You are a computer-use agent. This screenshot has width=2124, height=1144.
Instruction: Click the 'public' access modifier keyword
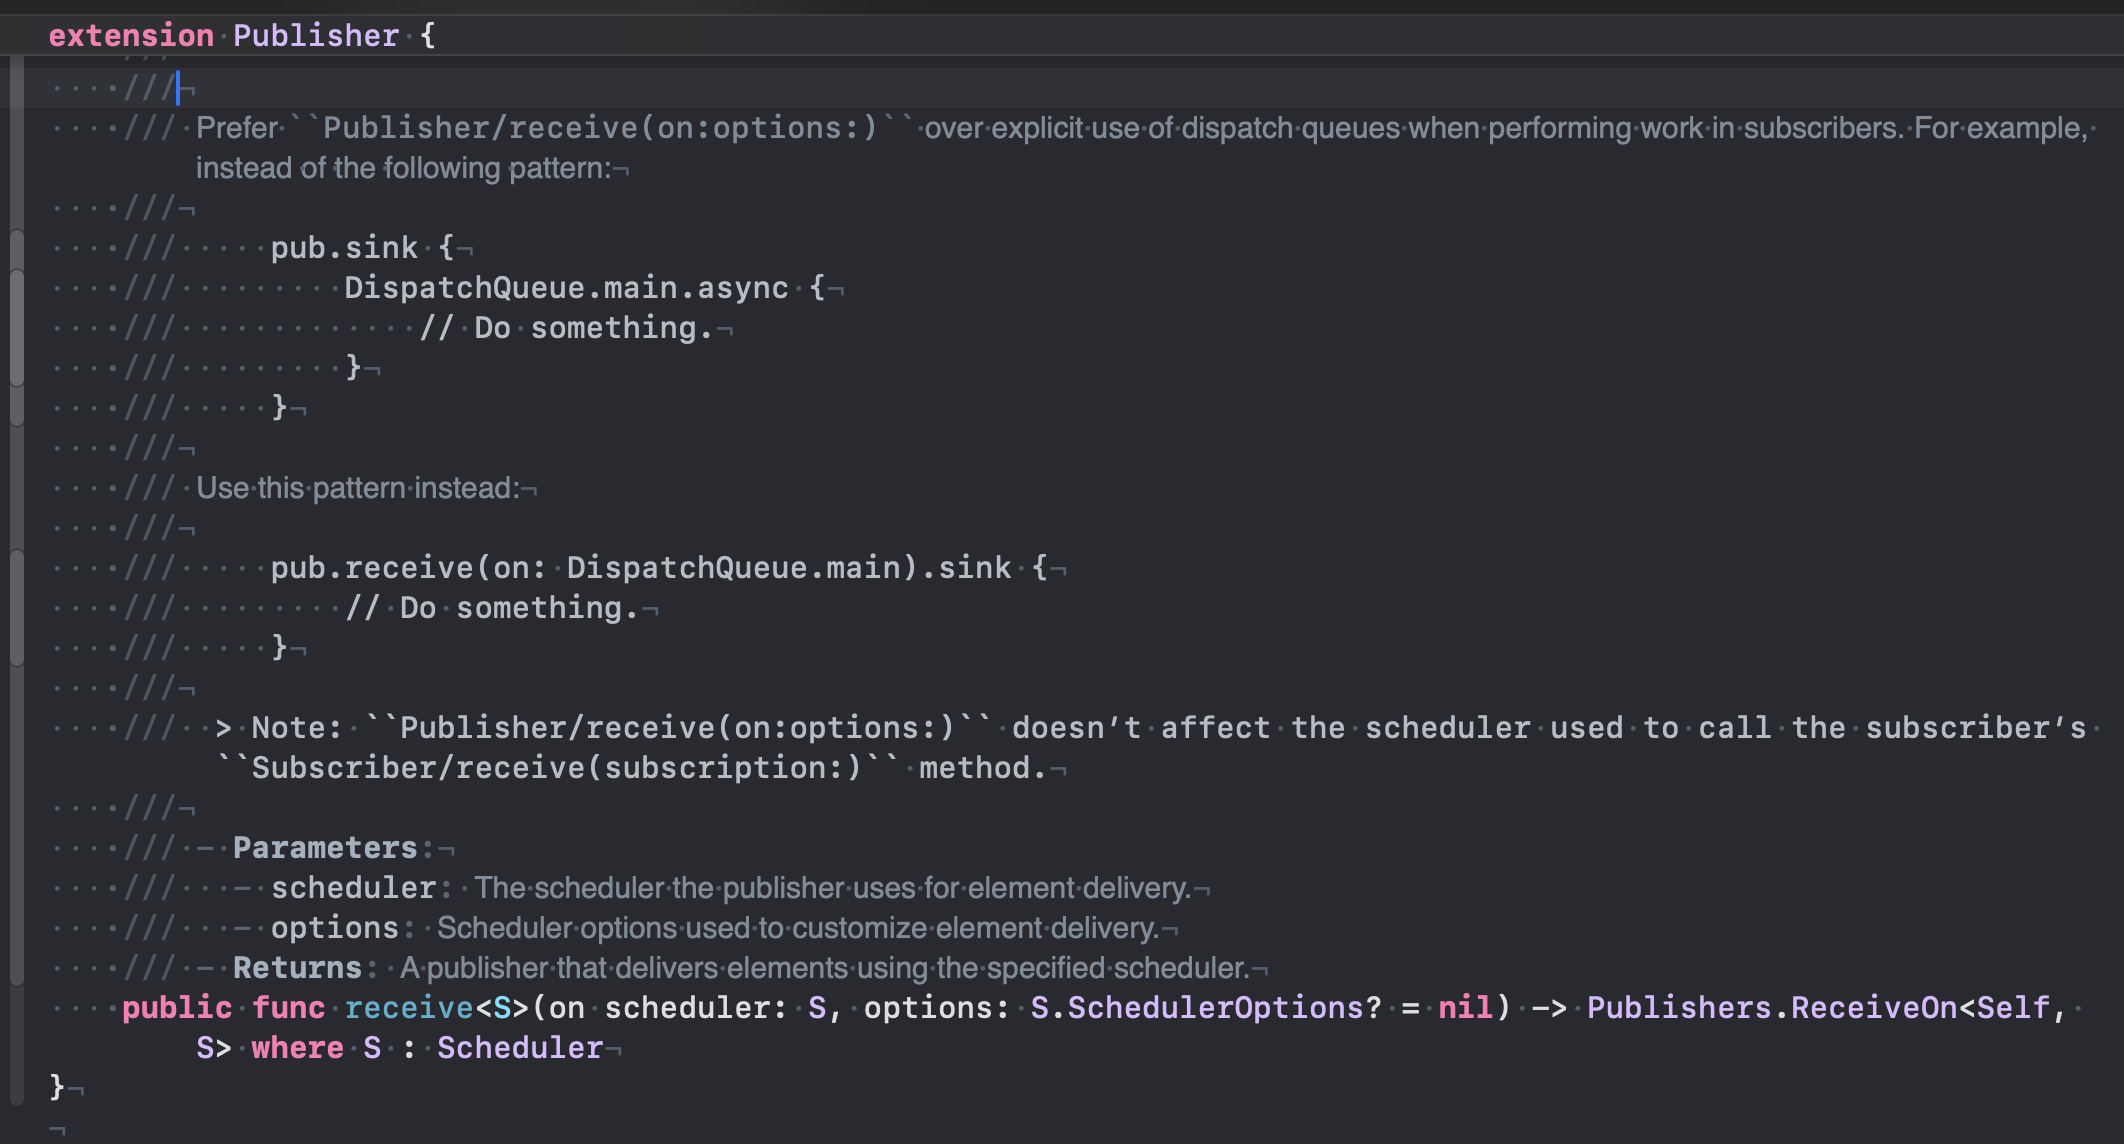(177, 1008)
